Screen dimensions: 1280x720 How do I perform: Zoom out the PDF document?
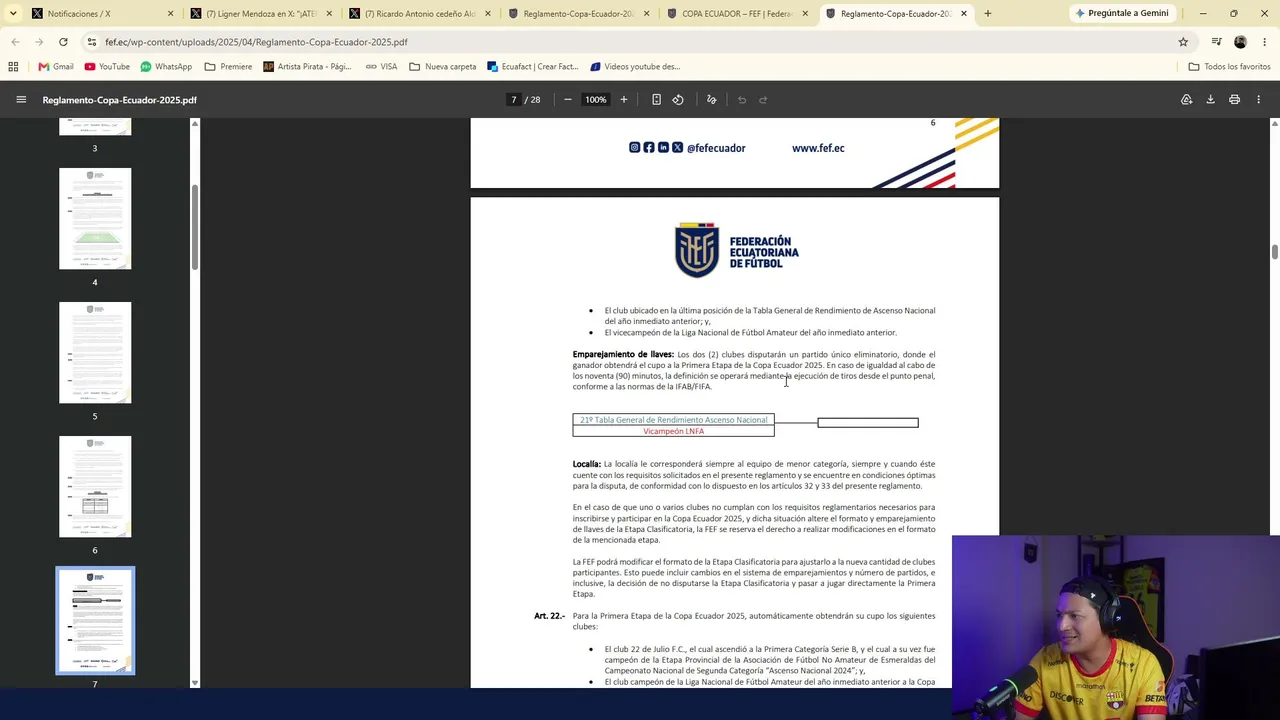coord(567,100)
